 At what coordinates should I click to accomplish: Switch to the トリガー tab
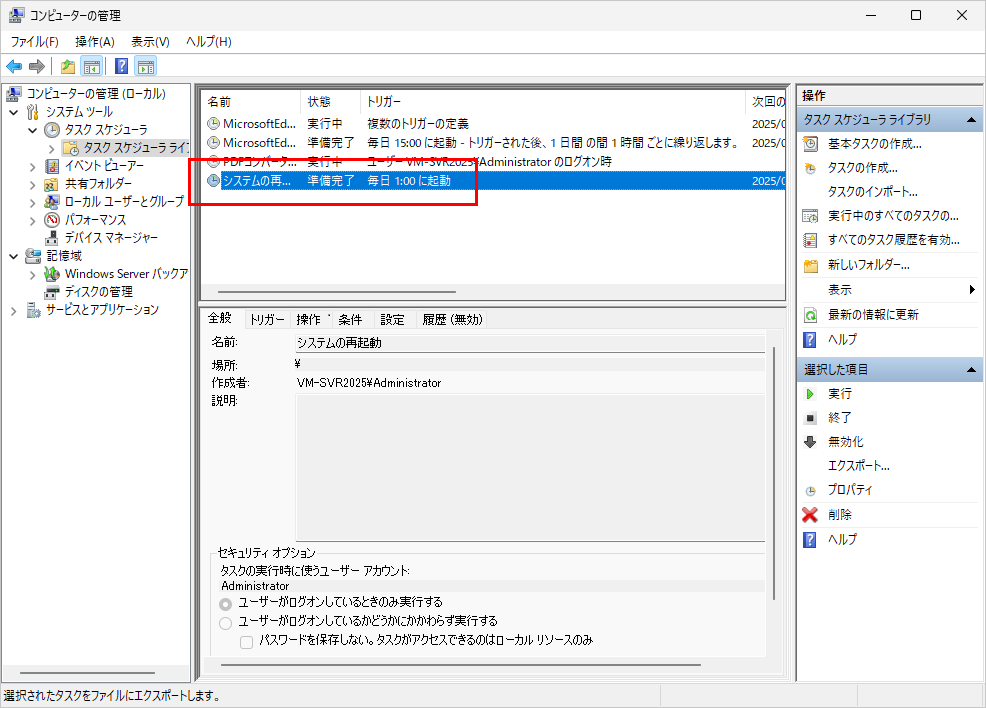pos(267,320)
